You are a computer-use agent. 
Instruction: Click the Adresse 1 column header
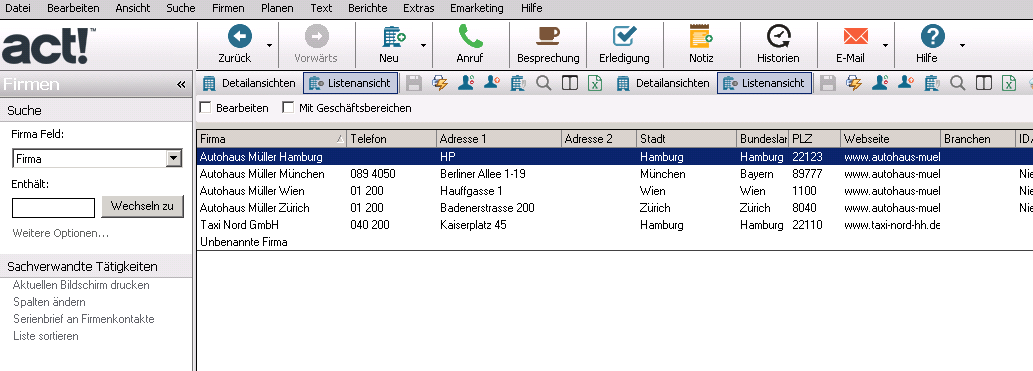[x=499, y=139]
